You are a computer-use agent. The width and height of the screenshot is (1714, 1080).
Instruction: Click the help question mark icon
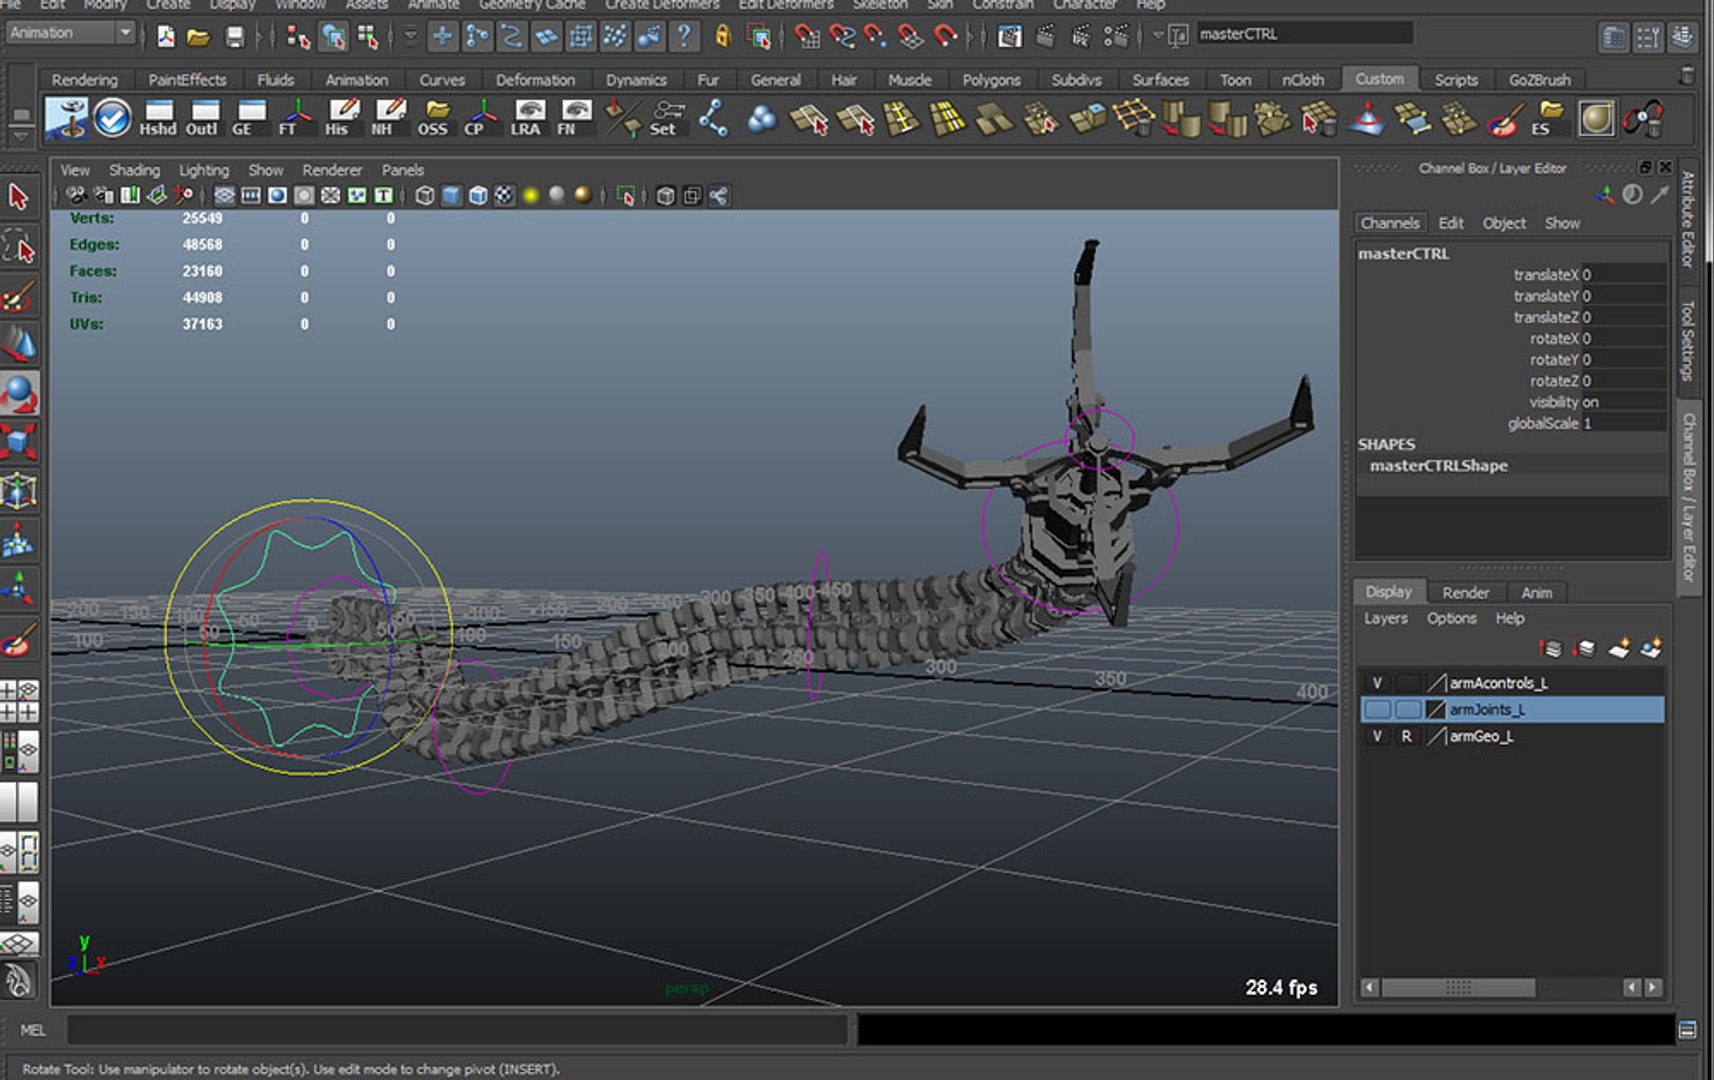pos(683,37)
